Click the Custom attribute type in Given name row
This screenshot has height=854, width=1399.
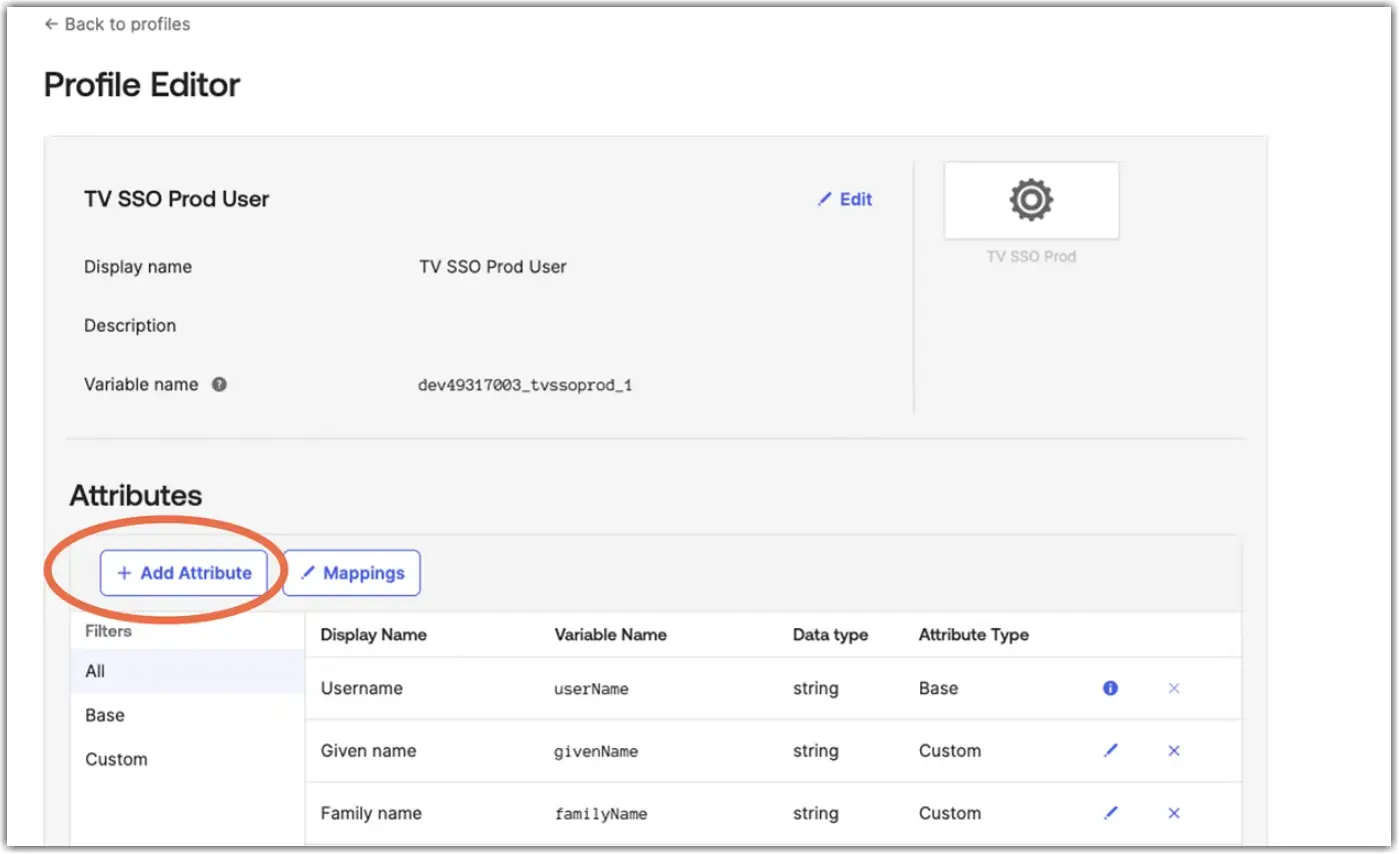949,751
